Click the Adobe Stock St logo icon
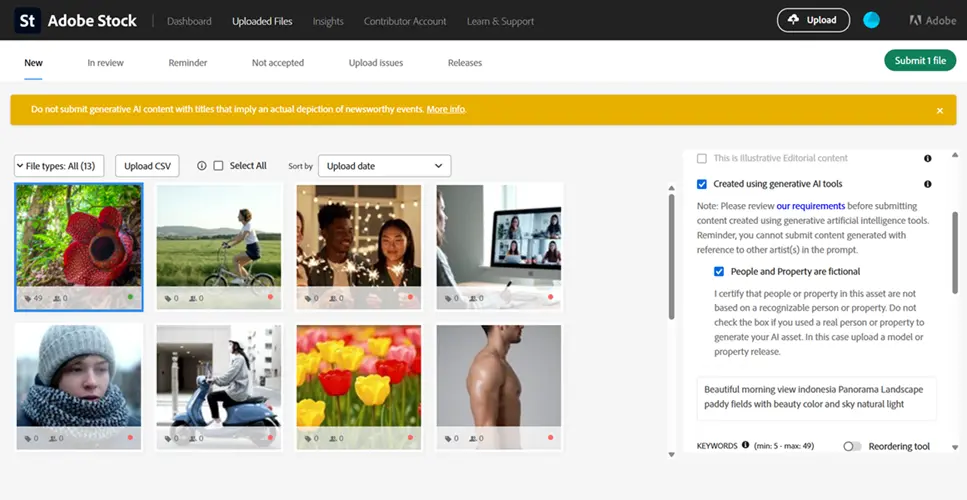 click(x=27, y=20)
